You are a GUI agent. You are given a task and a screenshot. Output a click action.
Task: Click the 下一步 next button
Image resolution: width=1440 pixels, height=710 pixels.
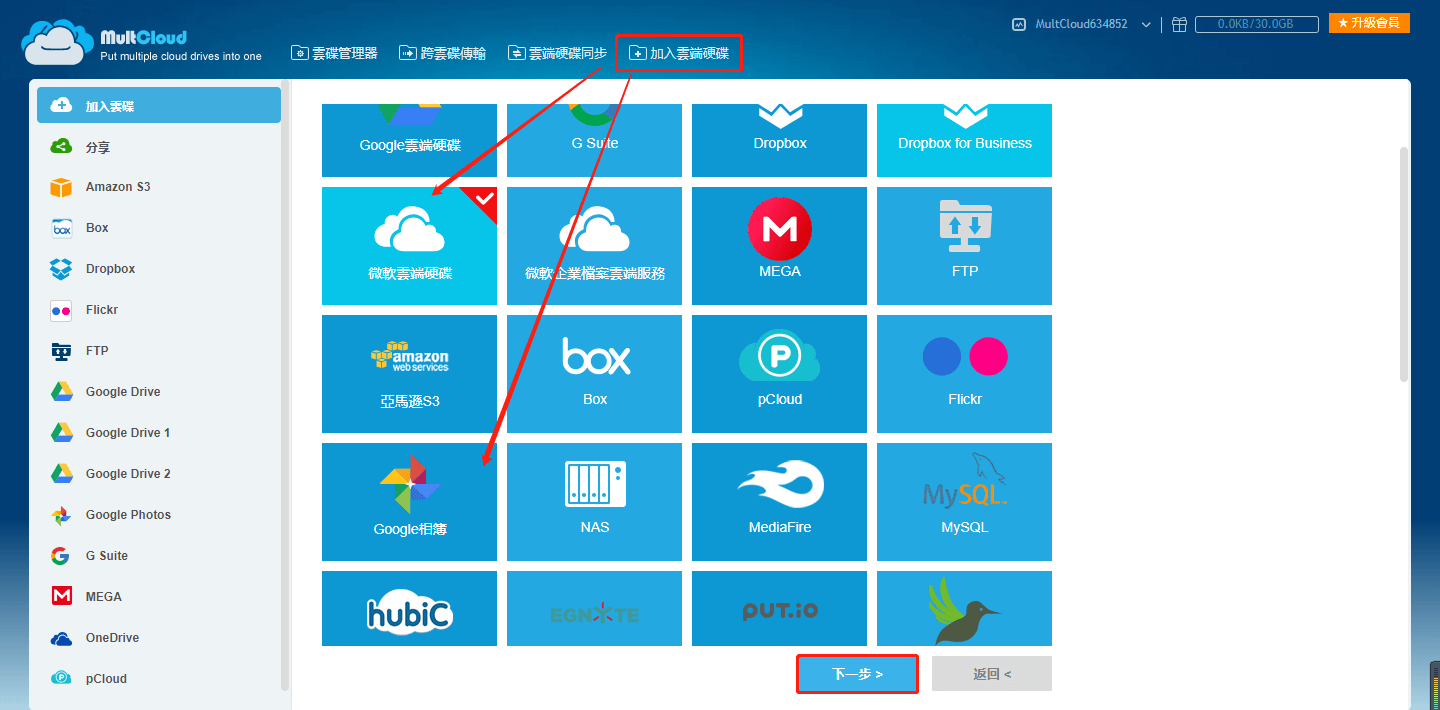click(x=857, y=674)
